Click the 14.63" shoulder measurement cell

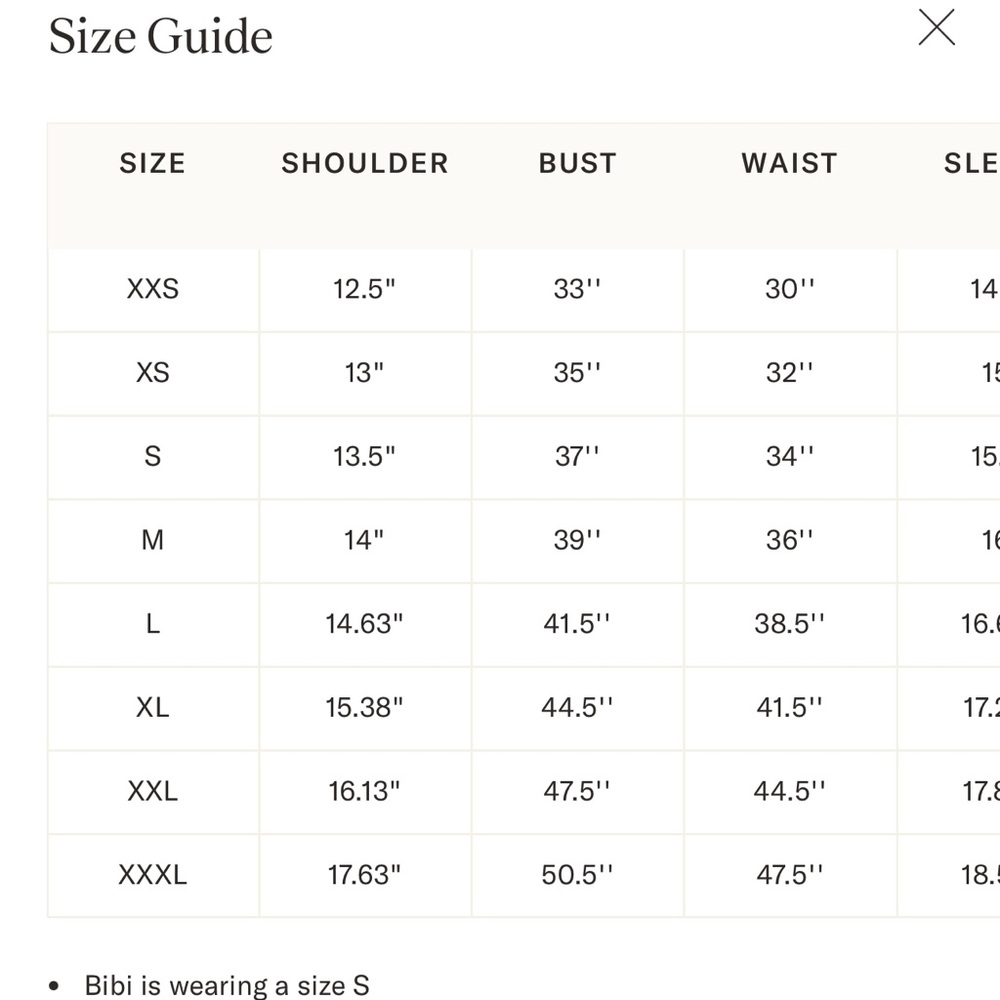(365, 624)
